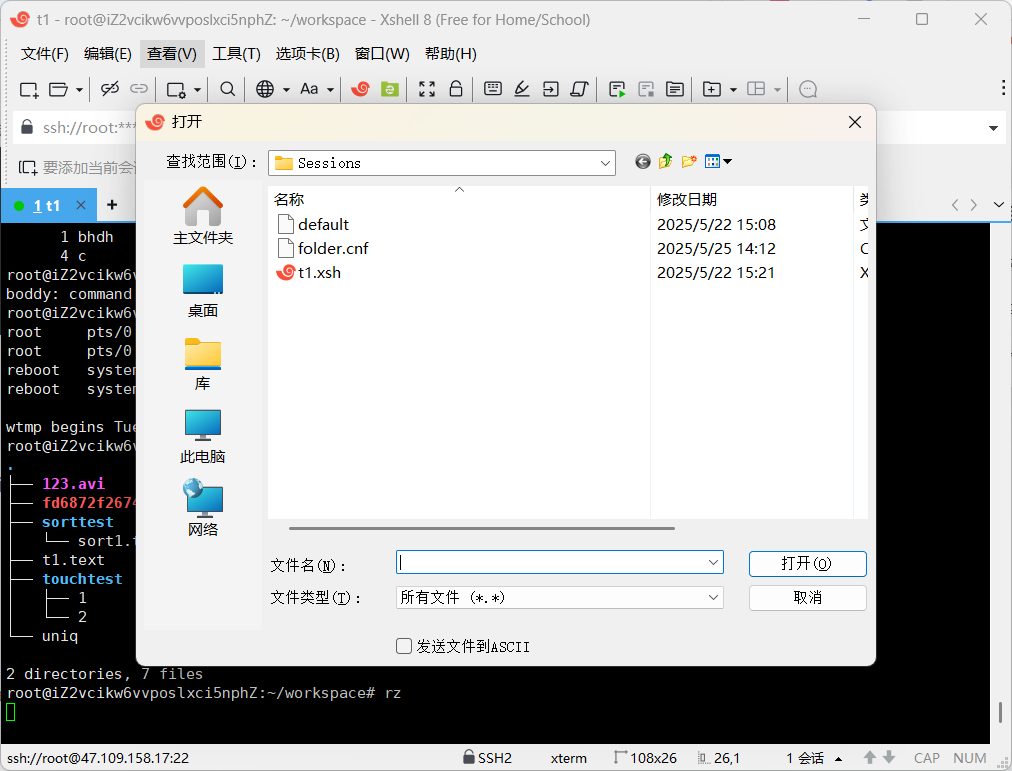Select the t1.xsh session file
The image size is (1012, 771).
[x=309, y=272]
